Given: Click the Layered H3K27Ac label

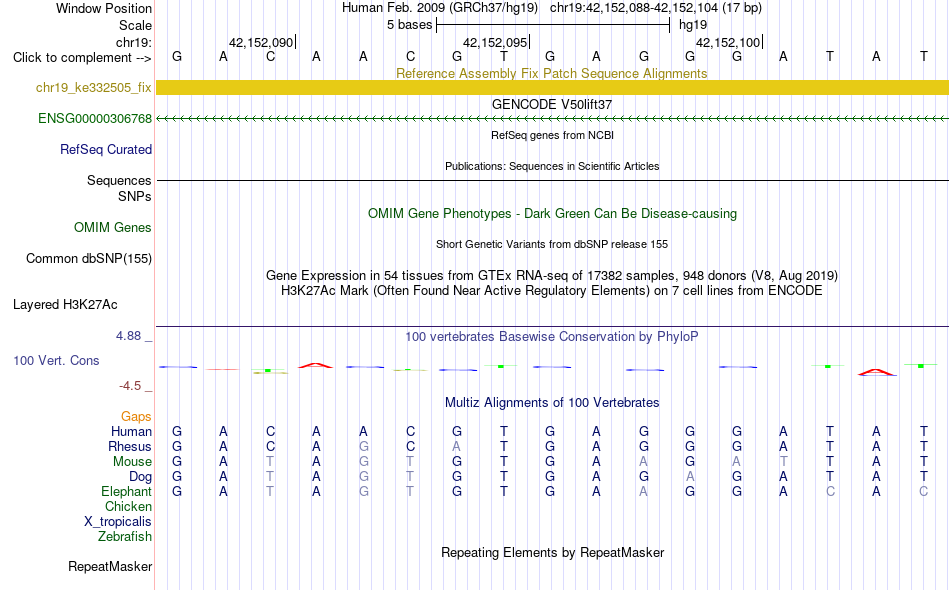Looking at the screenshot, I should [x=65, y=305].
